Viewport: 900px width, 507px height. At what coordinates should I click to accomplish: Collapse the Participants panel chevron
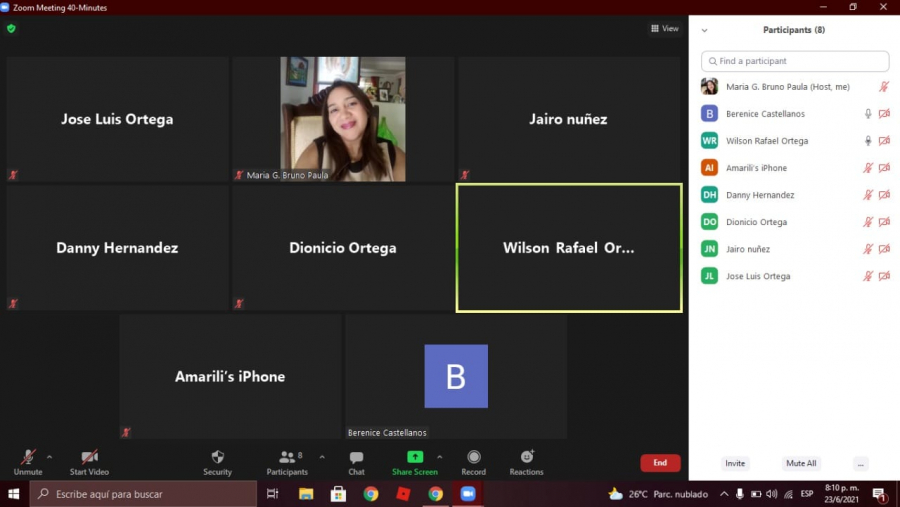[704, 30]
